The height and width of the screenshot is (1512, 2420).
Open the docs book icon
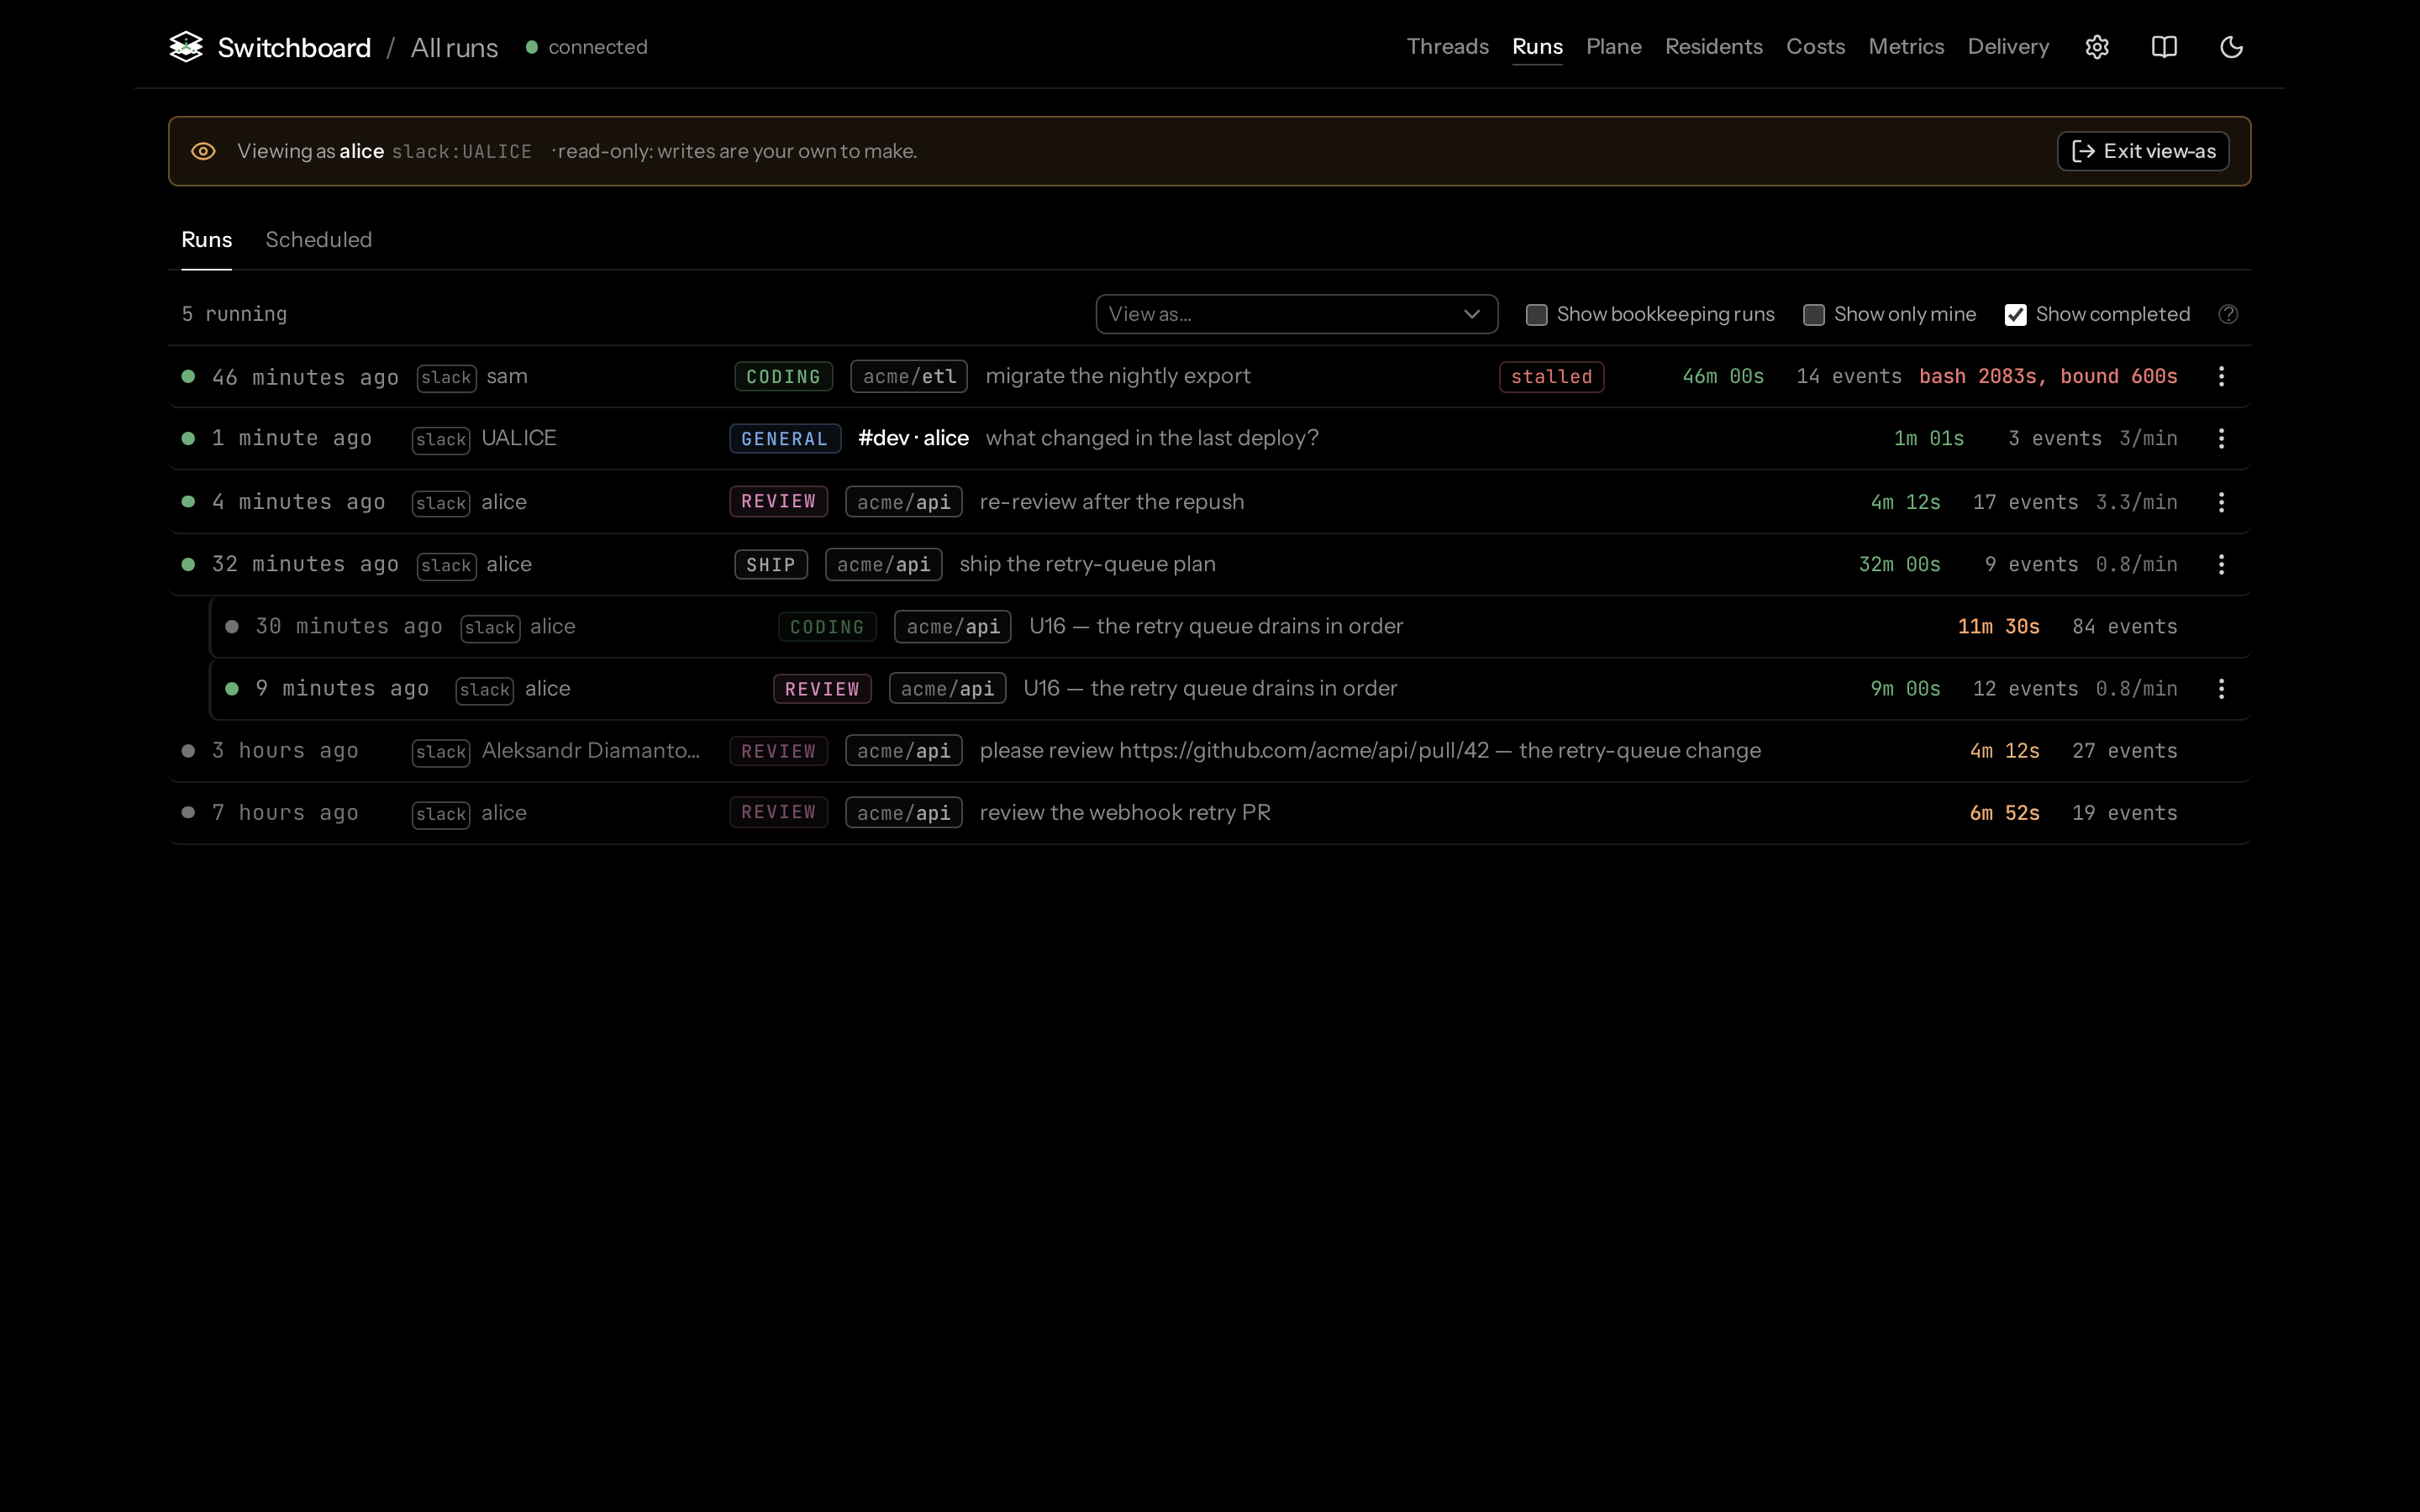pos(2164,47)
